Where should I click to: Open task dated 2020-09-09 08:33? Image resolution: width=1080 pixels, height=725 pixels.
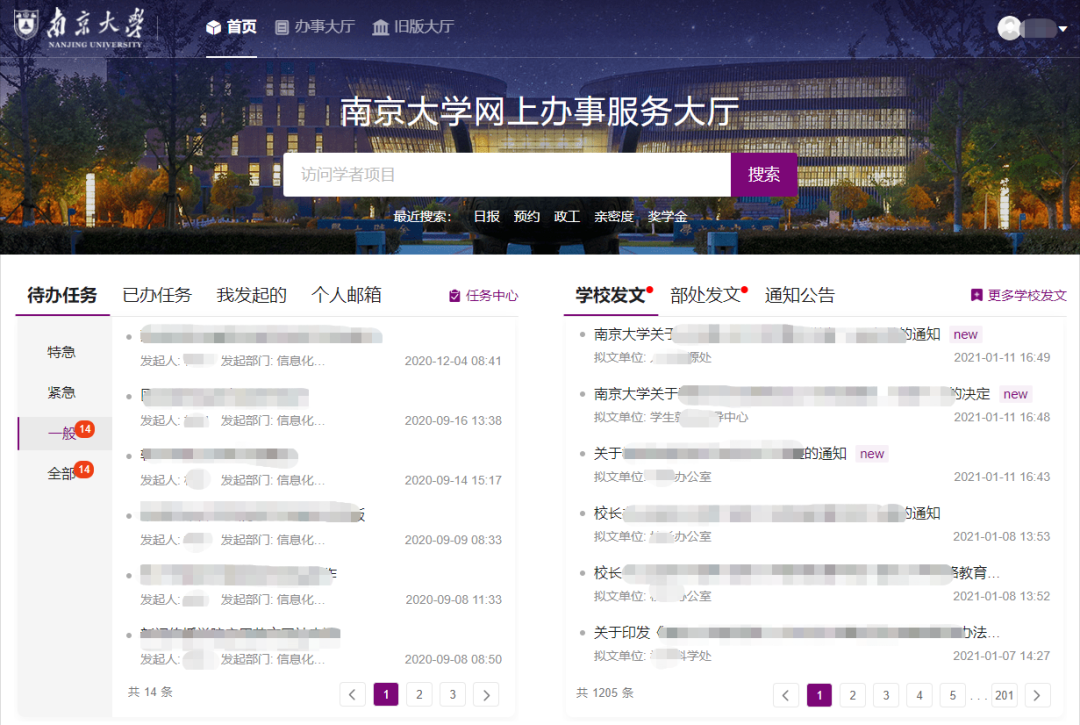315,527
